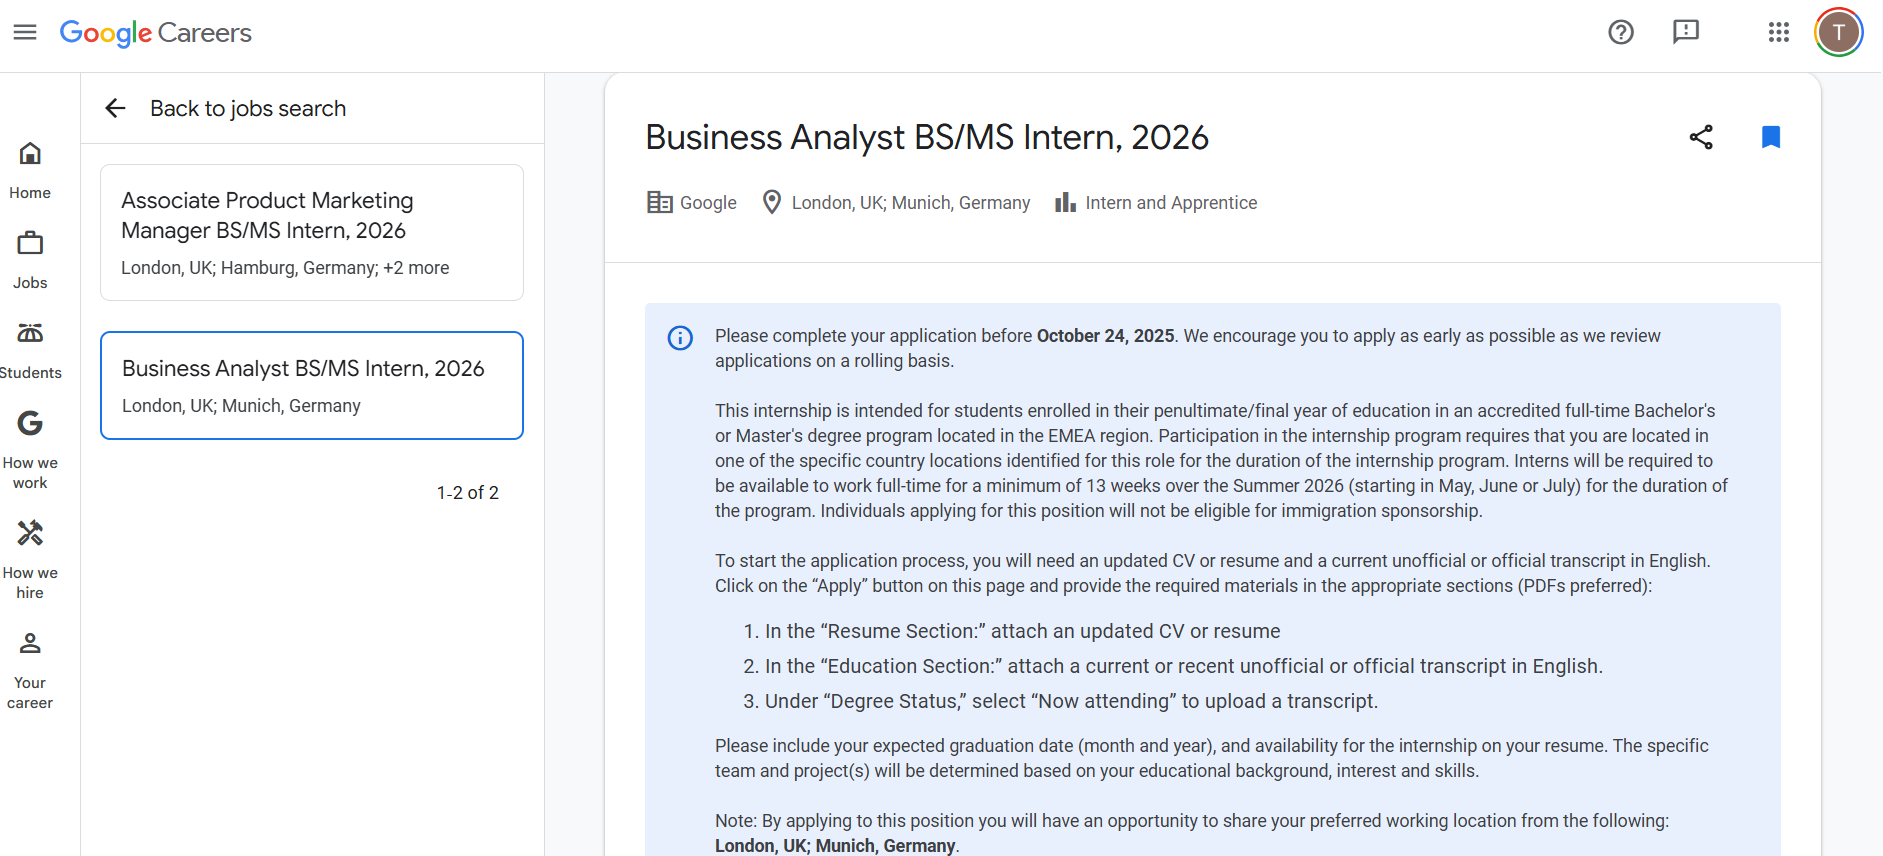Open How we hire section
Screen dimensions: 1883x856
(x=30, y=560)
